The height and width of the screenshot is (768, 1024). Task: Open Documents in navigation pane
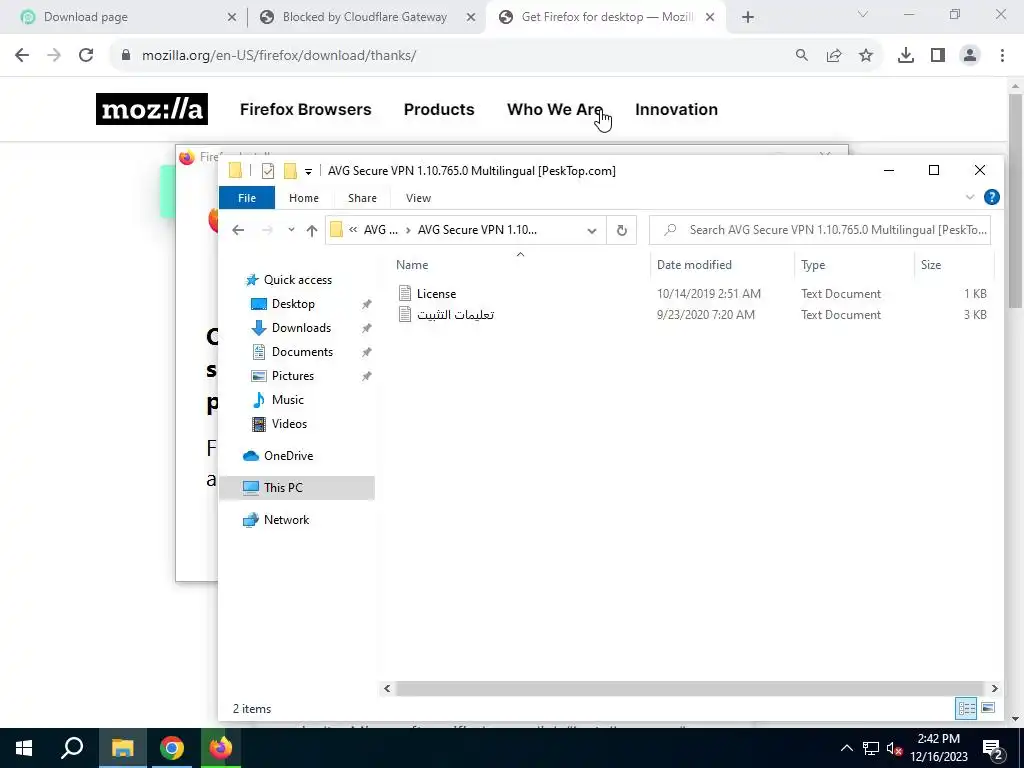click(302, 352)
